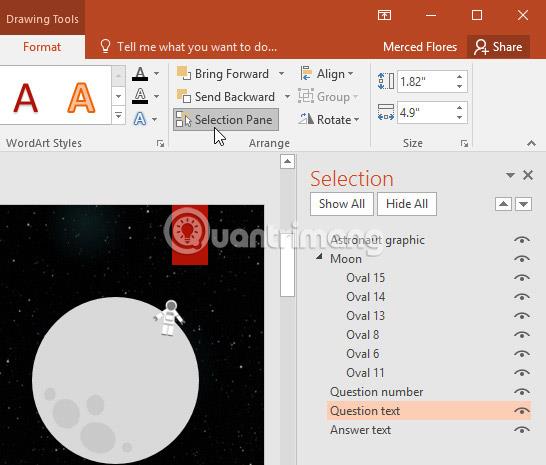Click Show All in Selection pane

(x=342, y=204)
